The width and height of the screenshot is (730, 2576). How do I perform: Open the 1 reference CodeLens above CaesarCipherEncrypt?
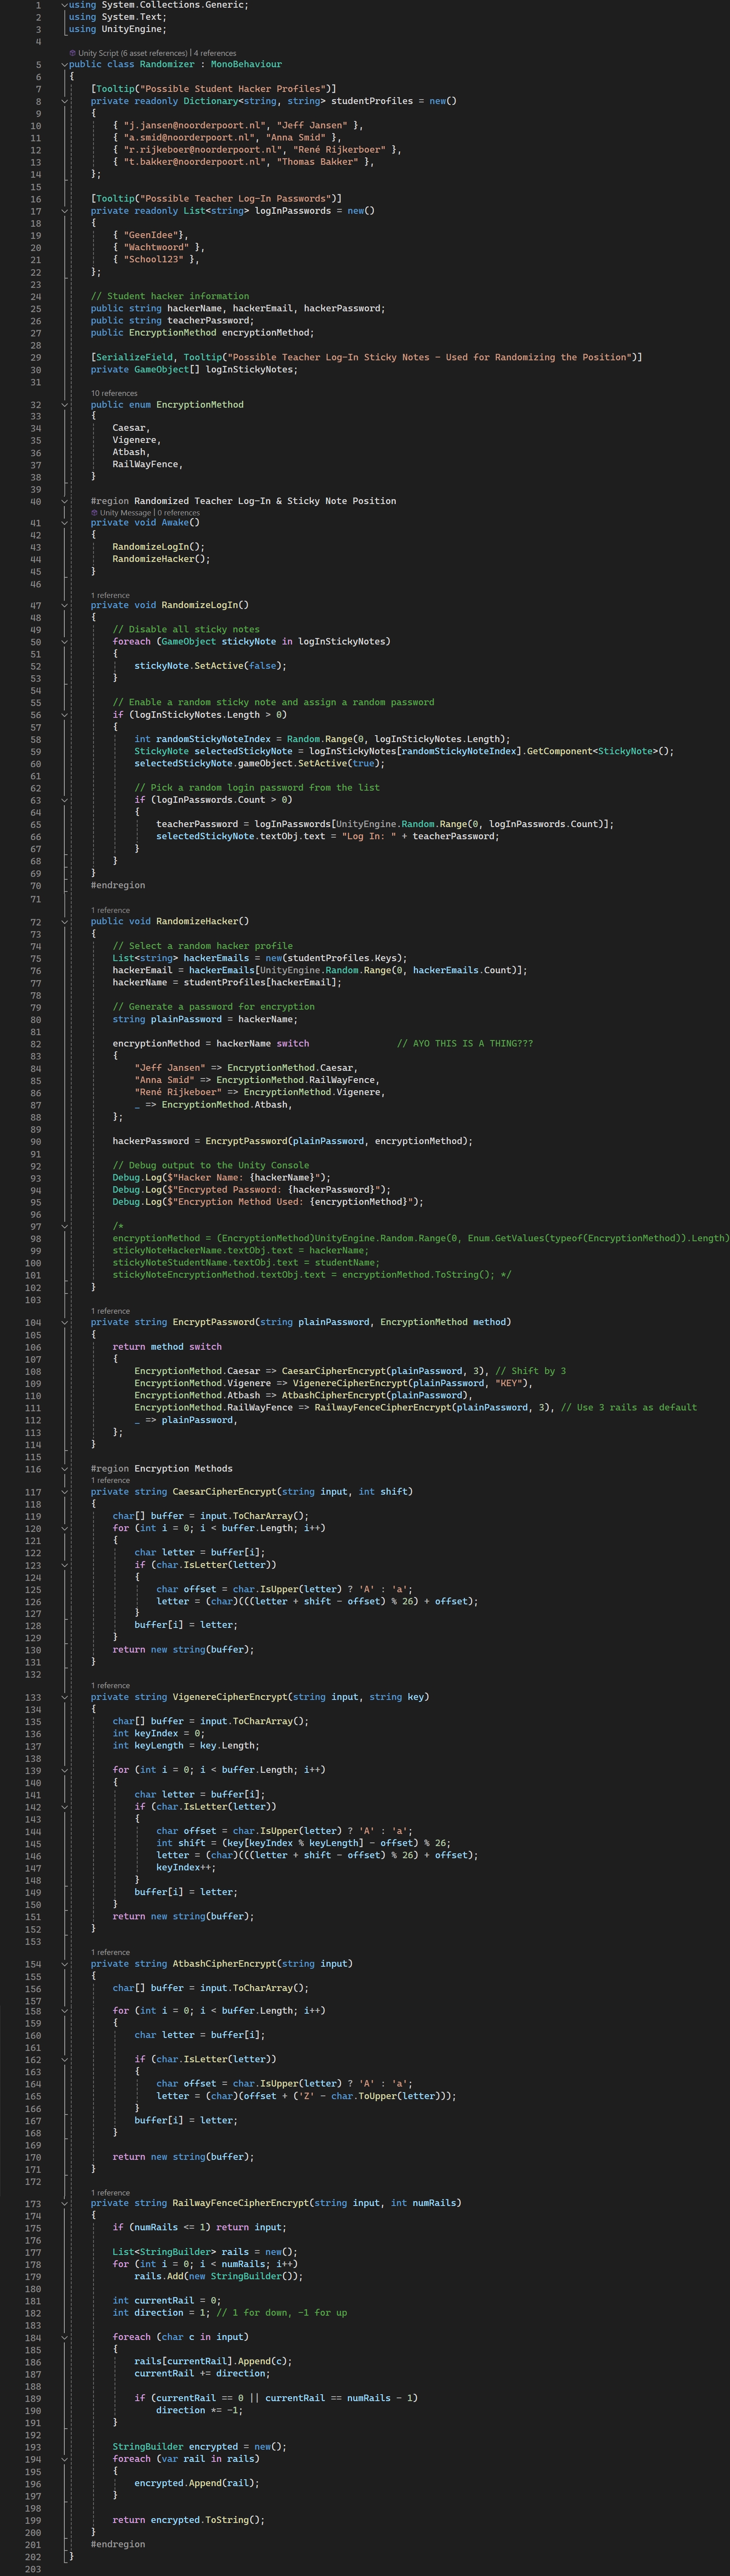[x=110, y=1480]
